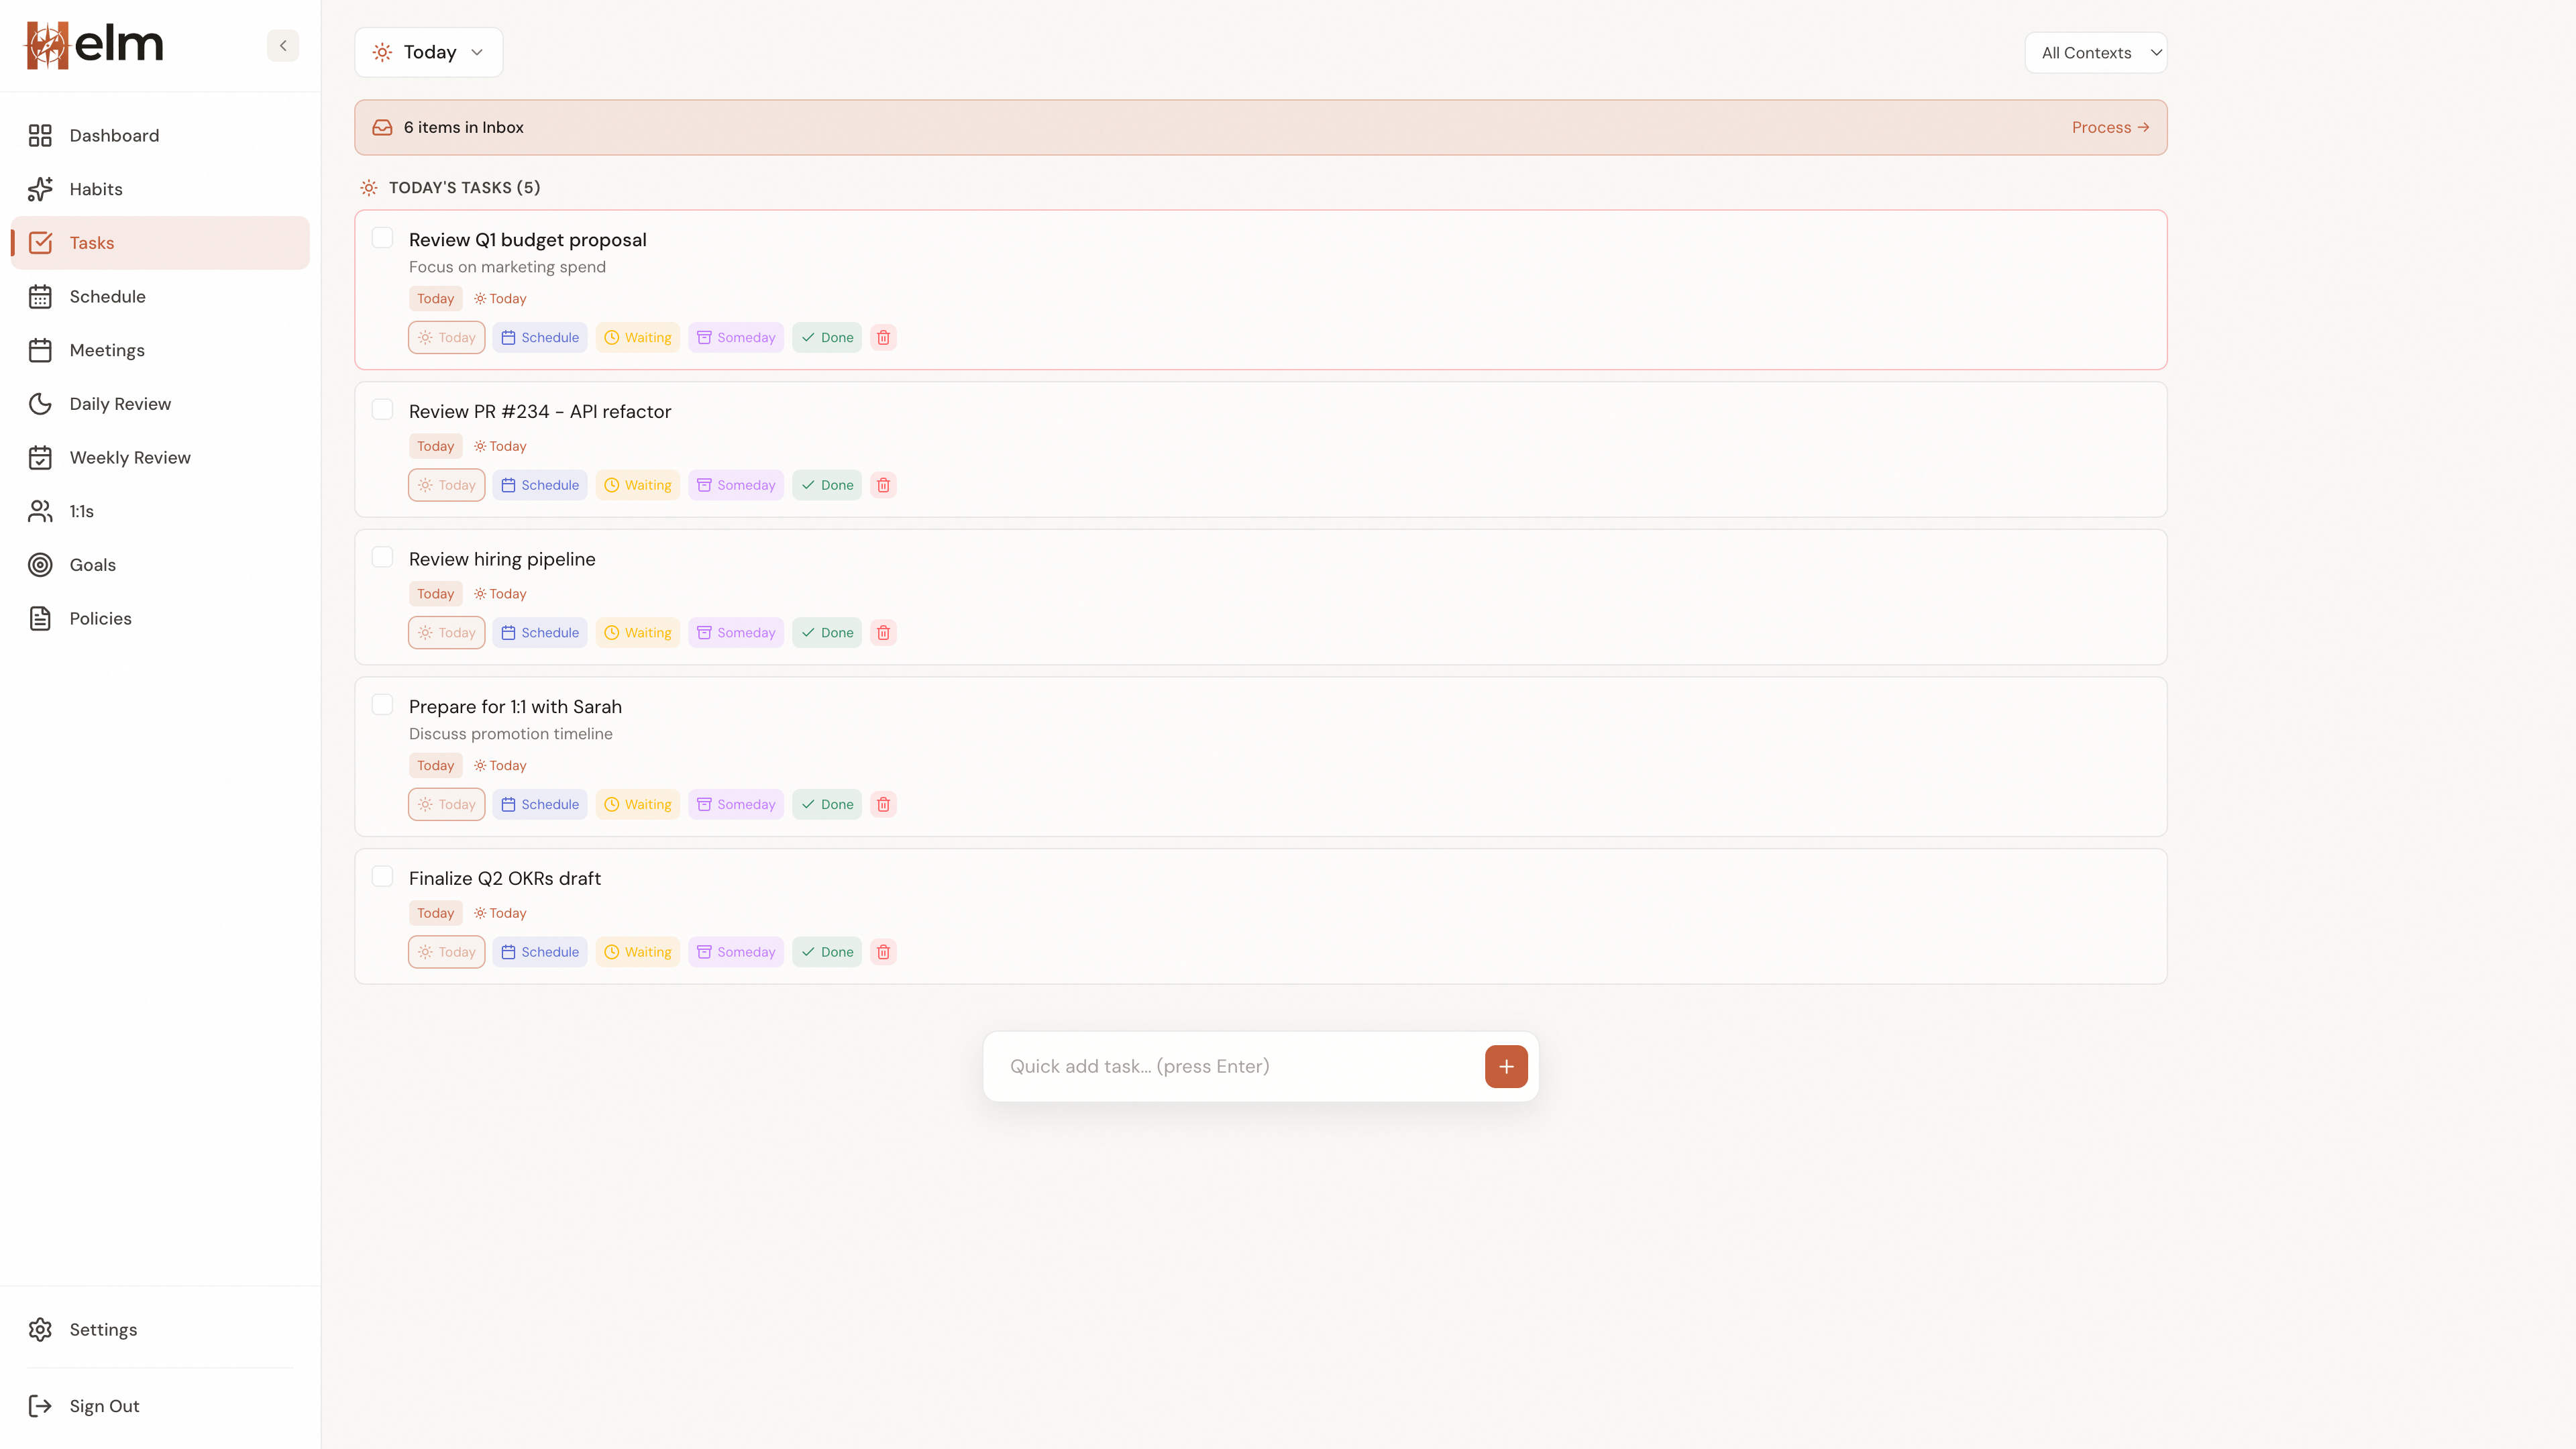The width and height of the screenshot is (2576, 1449).
Task: Open the All Contexts dropdown
Action: 2095,52
